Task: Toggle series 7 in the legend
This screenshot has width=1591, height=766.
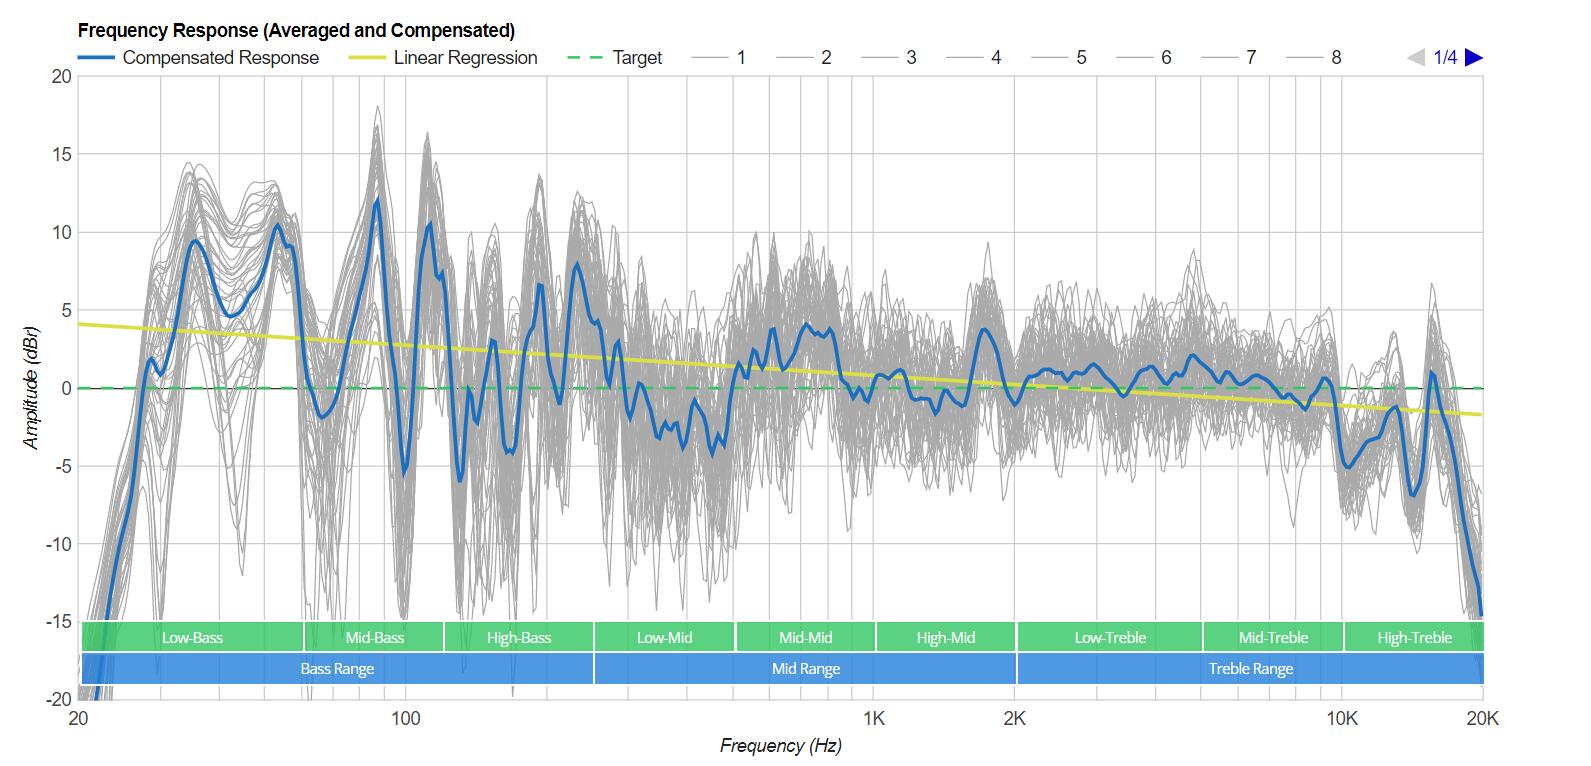Action: click(x=1228, y=58)
